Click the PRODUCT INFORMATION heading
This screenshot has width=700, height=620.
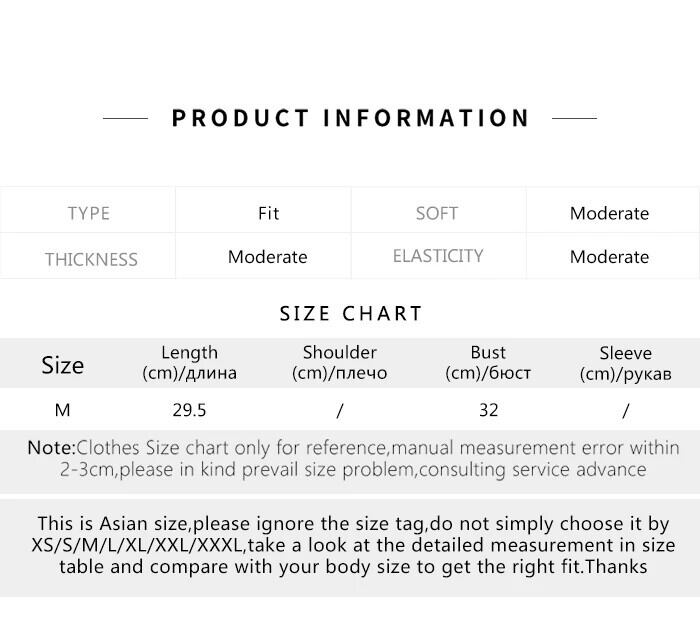point(350,118)
